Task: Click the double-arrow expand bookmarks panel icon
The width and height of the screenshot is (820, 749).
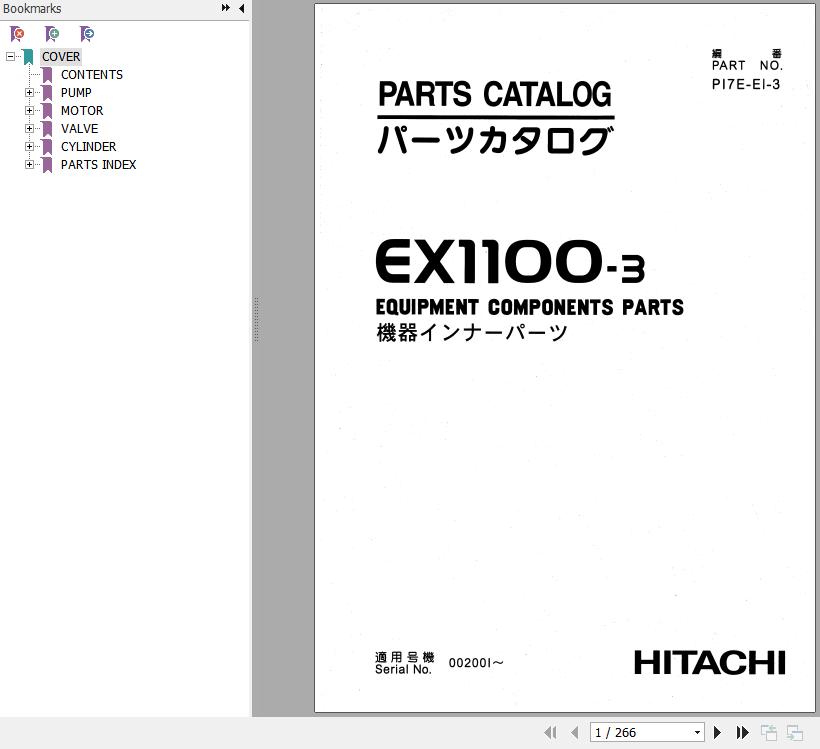Action: (225, 8)
